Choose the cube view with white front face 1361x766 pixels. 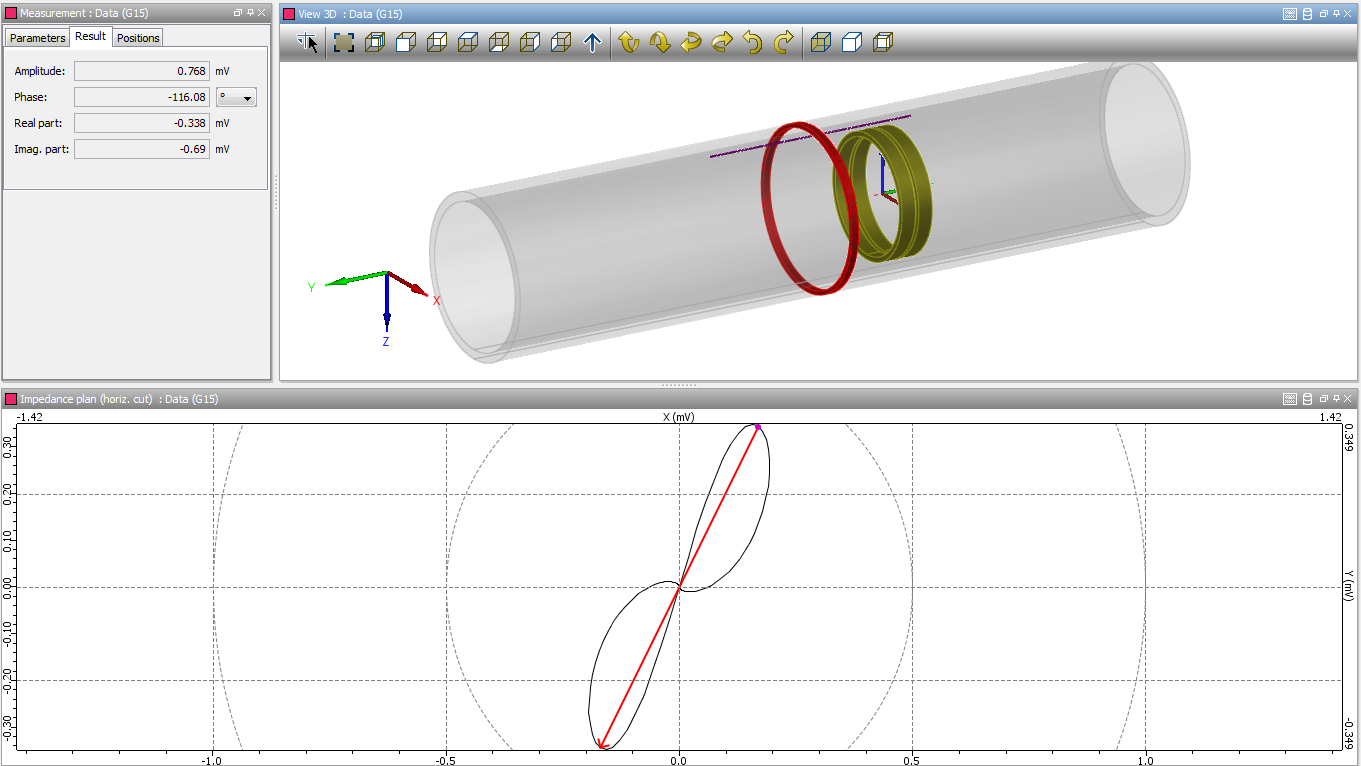click(x=406, y=43)
